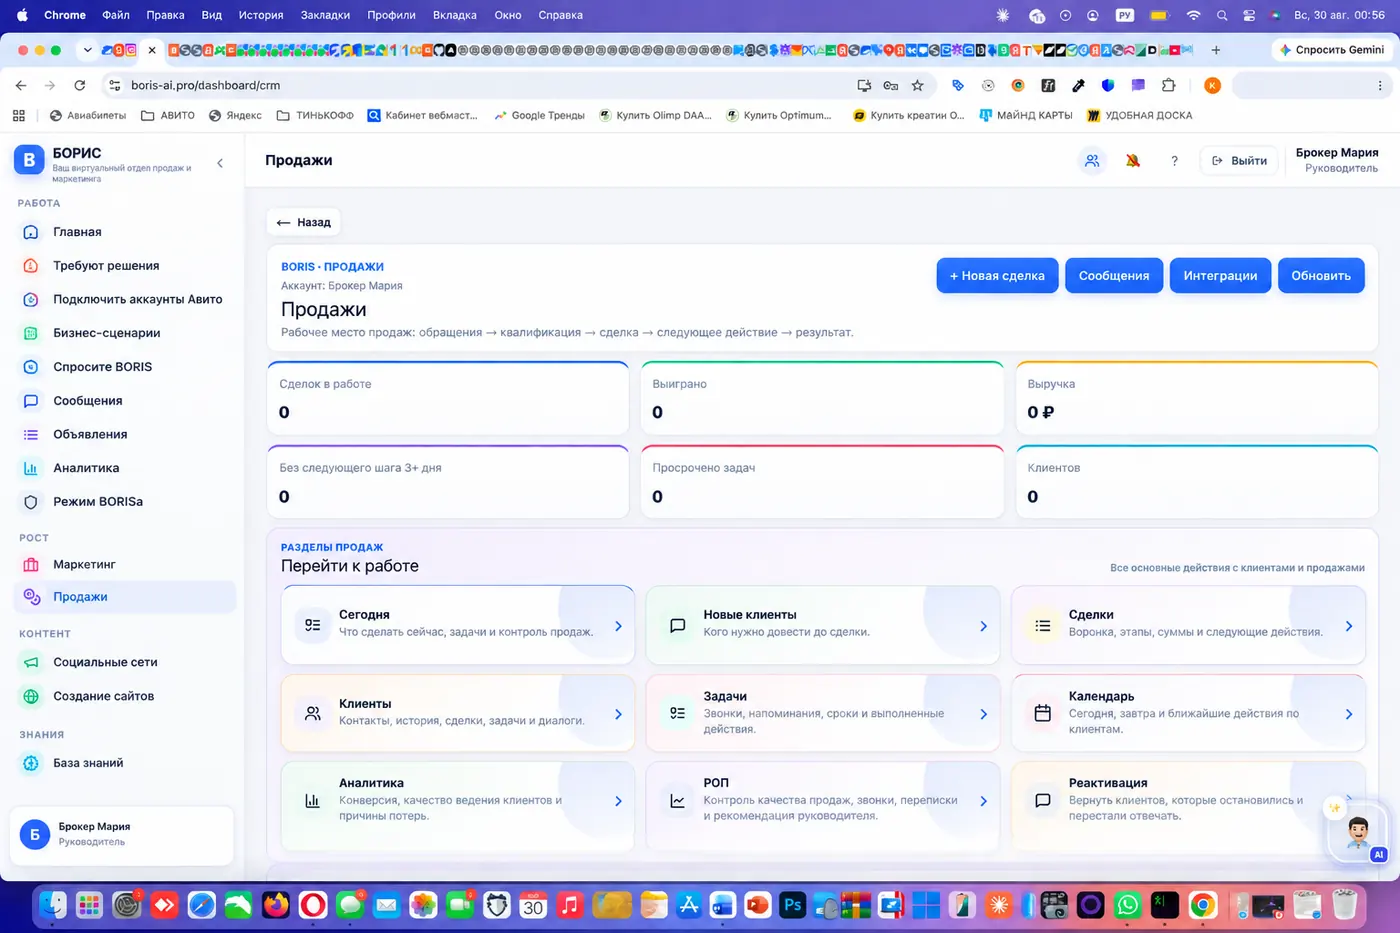Open the Закладки menu
This screenshot has height=933, width=1400.
[x=325, y=15]
